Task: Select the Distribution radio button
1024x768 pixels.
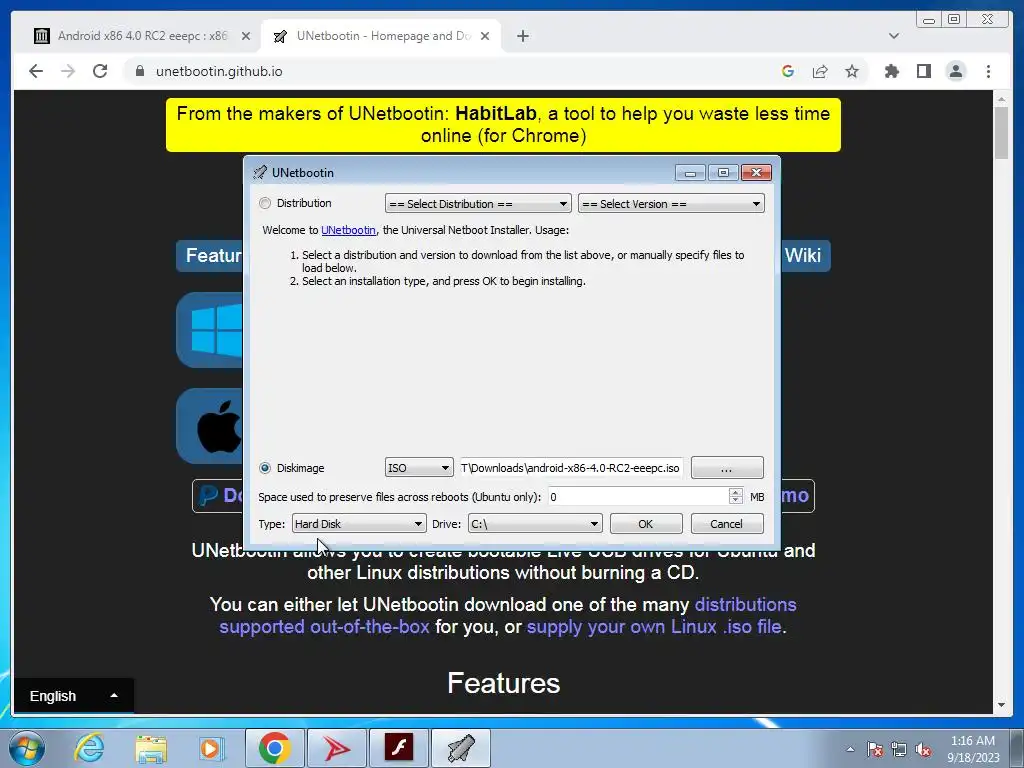Action: coord(264,203)
